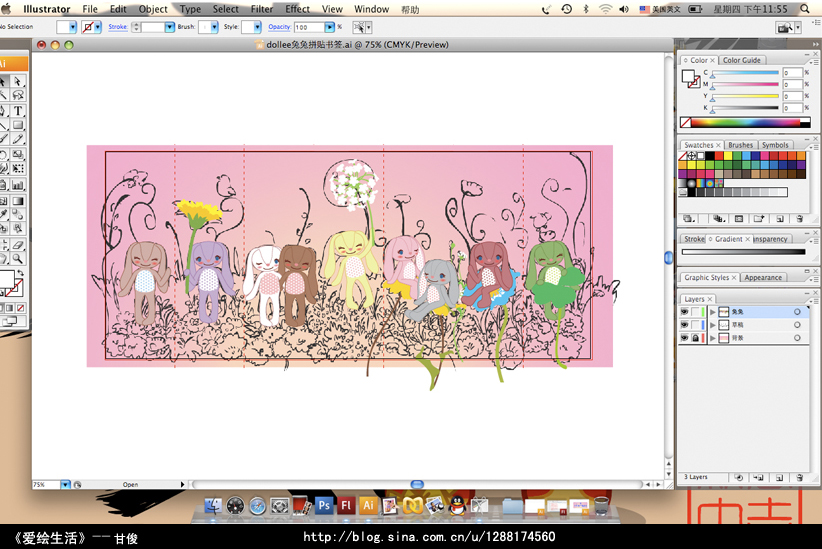Expand the bottom layer triangle
The width and height of the screenshot is (822, 549).
point(712,338)
